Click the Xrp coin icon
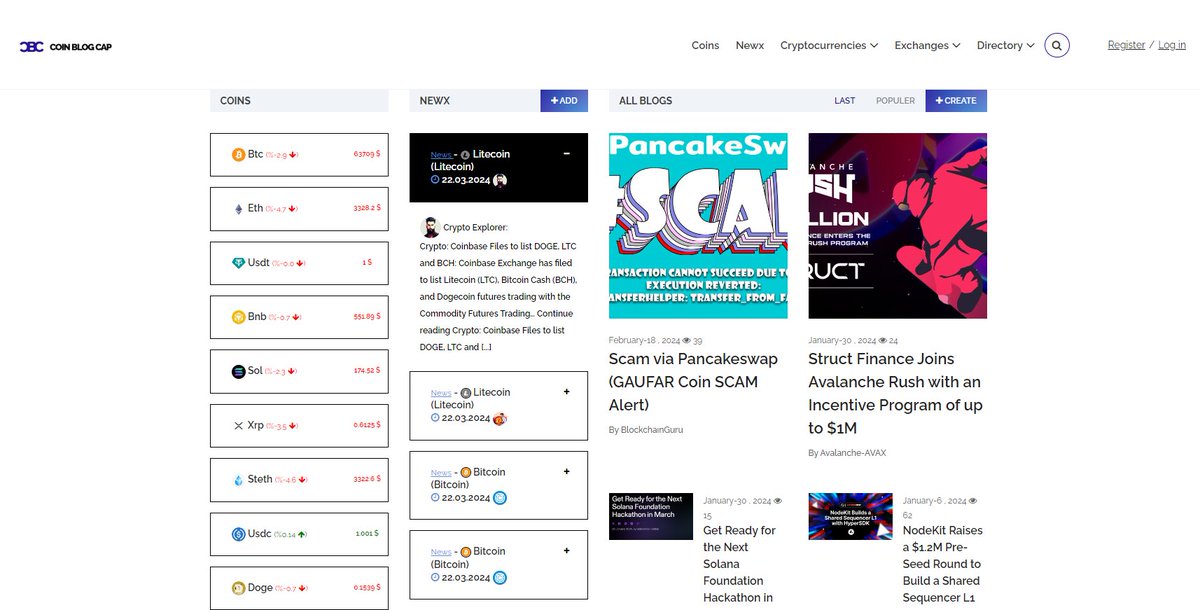 tap(238, 425)
